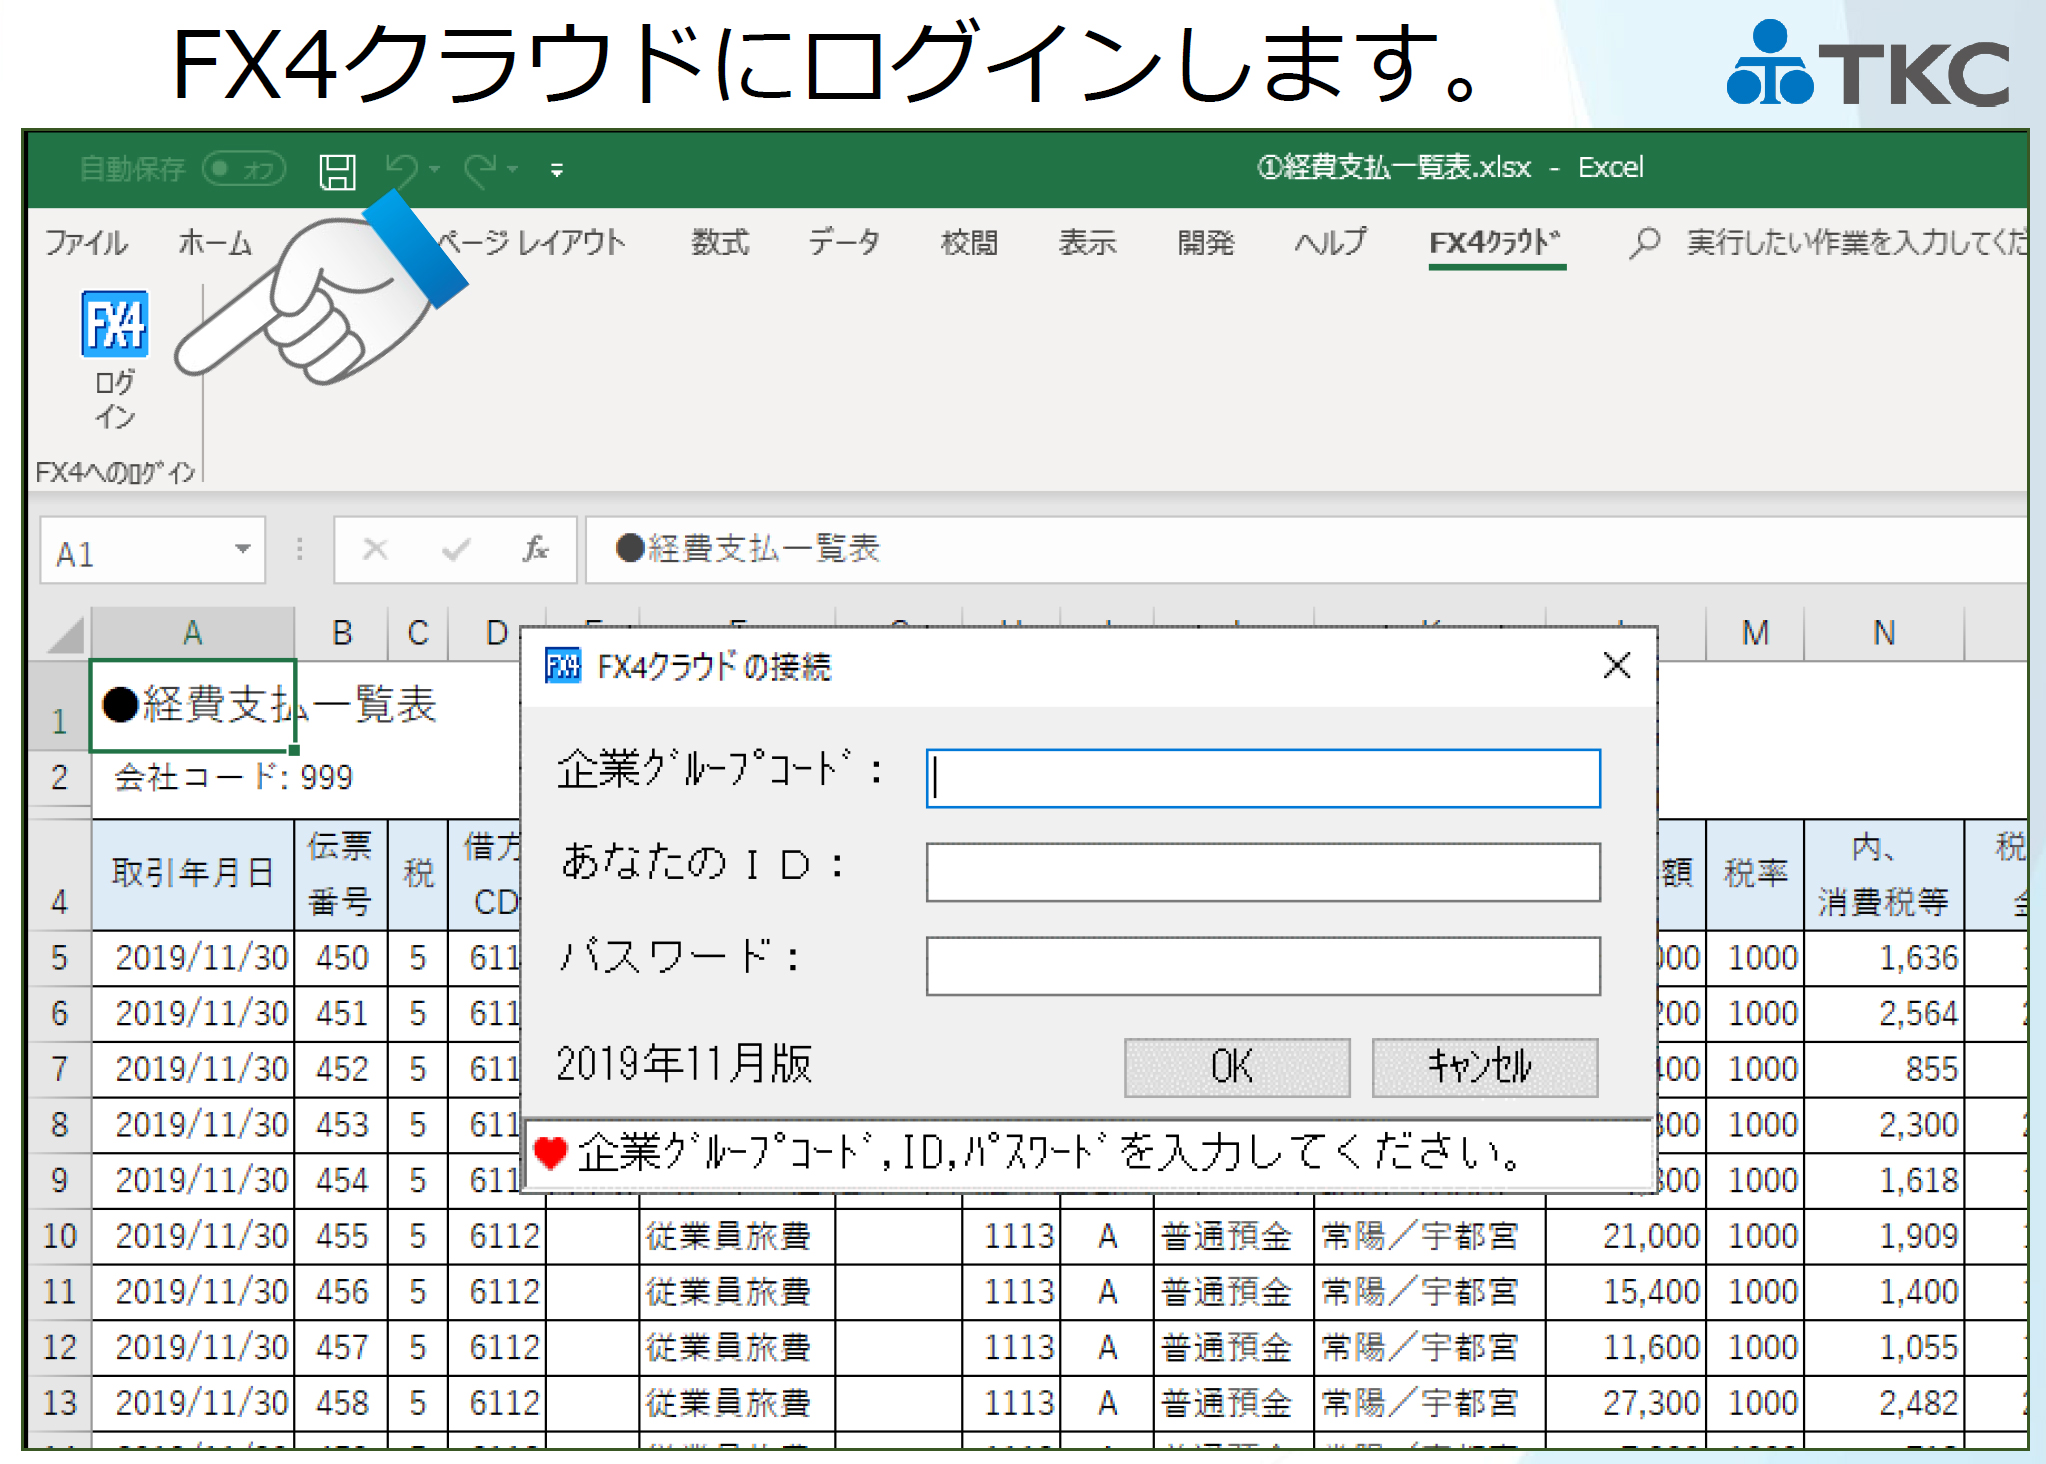This screenshot has width=2046, height=1464.
Task: Click the キャンセル button in the dialog
Action: (x=1482, y=1066)
